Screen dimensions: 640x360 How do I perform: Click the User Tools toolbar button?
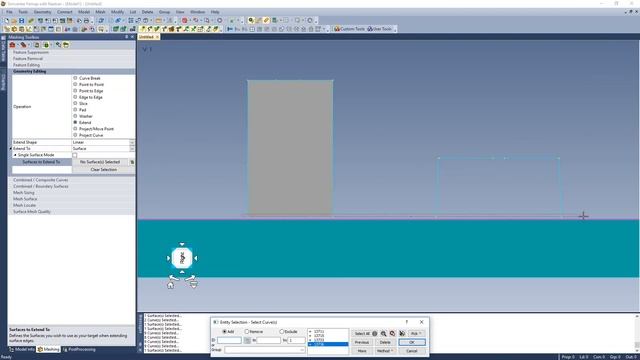(380, 29)
